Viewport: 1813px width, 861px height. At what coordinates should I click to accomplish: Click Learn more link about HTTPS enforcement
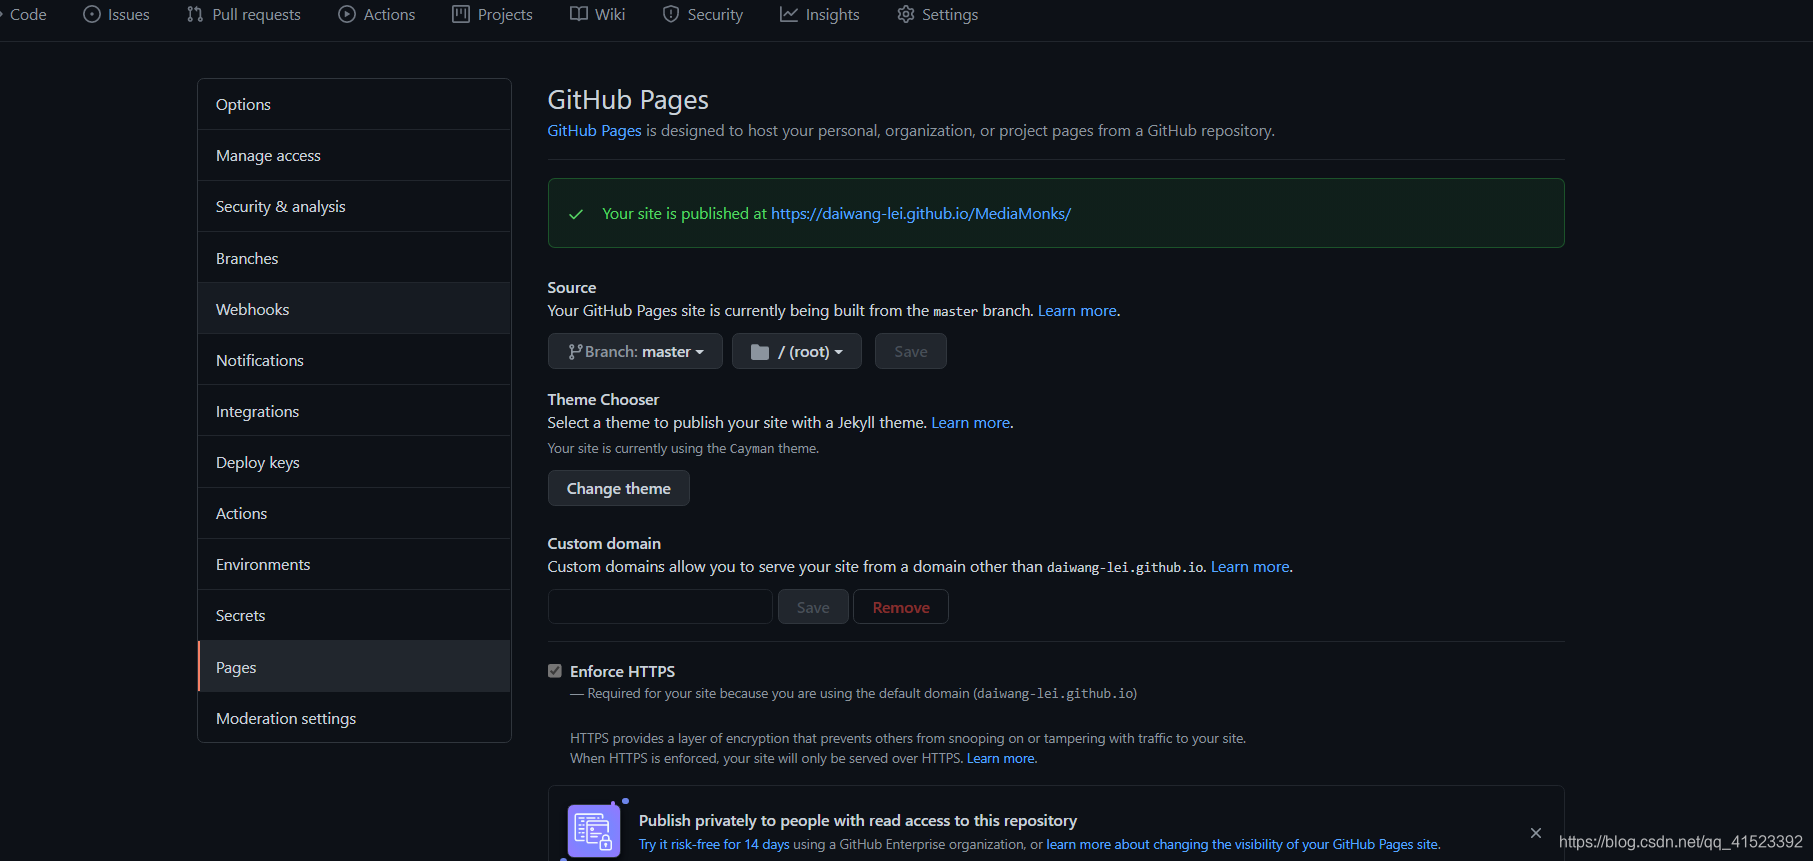[x=1001, y=759]
